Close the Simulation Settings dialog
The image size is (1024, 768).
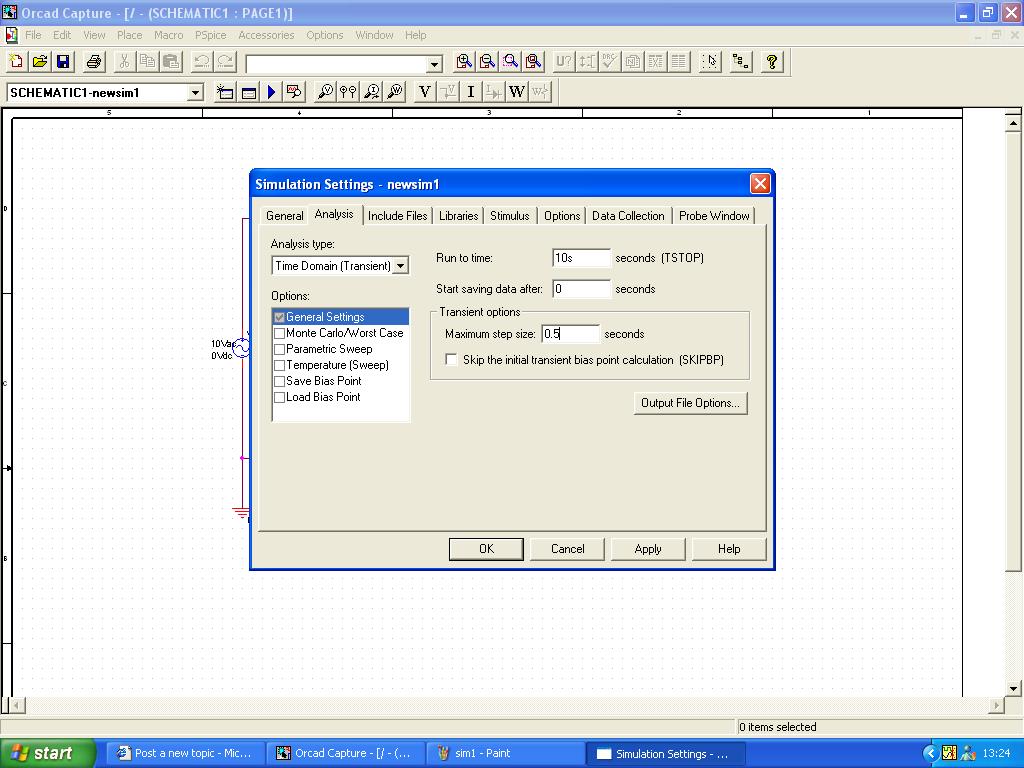[760, 184]
